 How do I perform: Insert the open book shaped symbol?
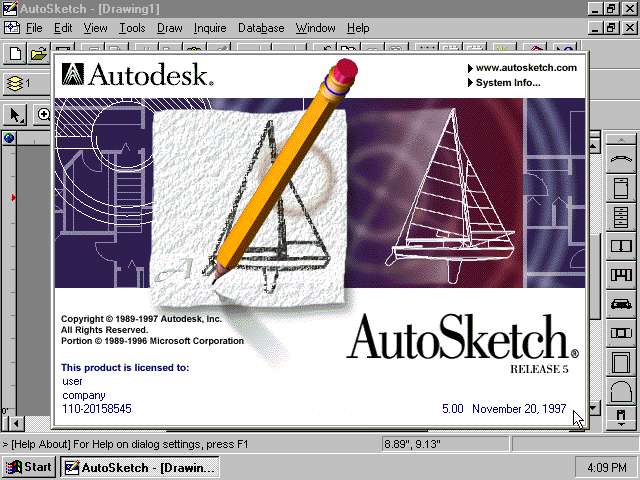pos(621,246)
